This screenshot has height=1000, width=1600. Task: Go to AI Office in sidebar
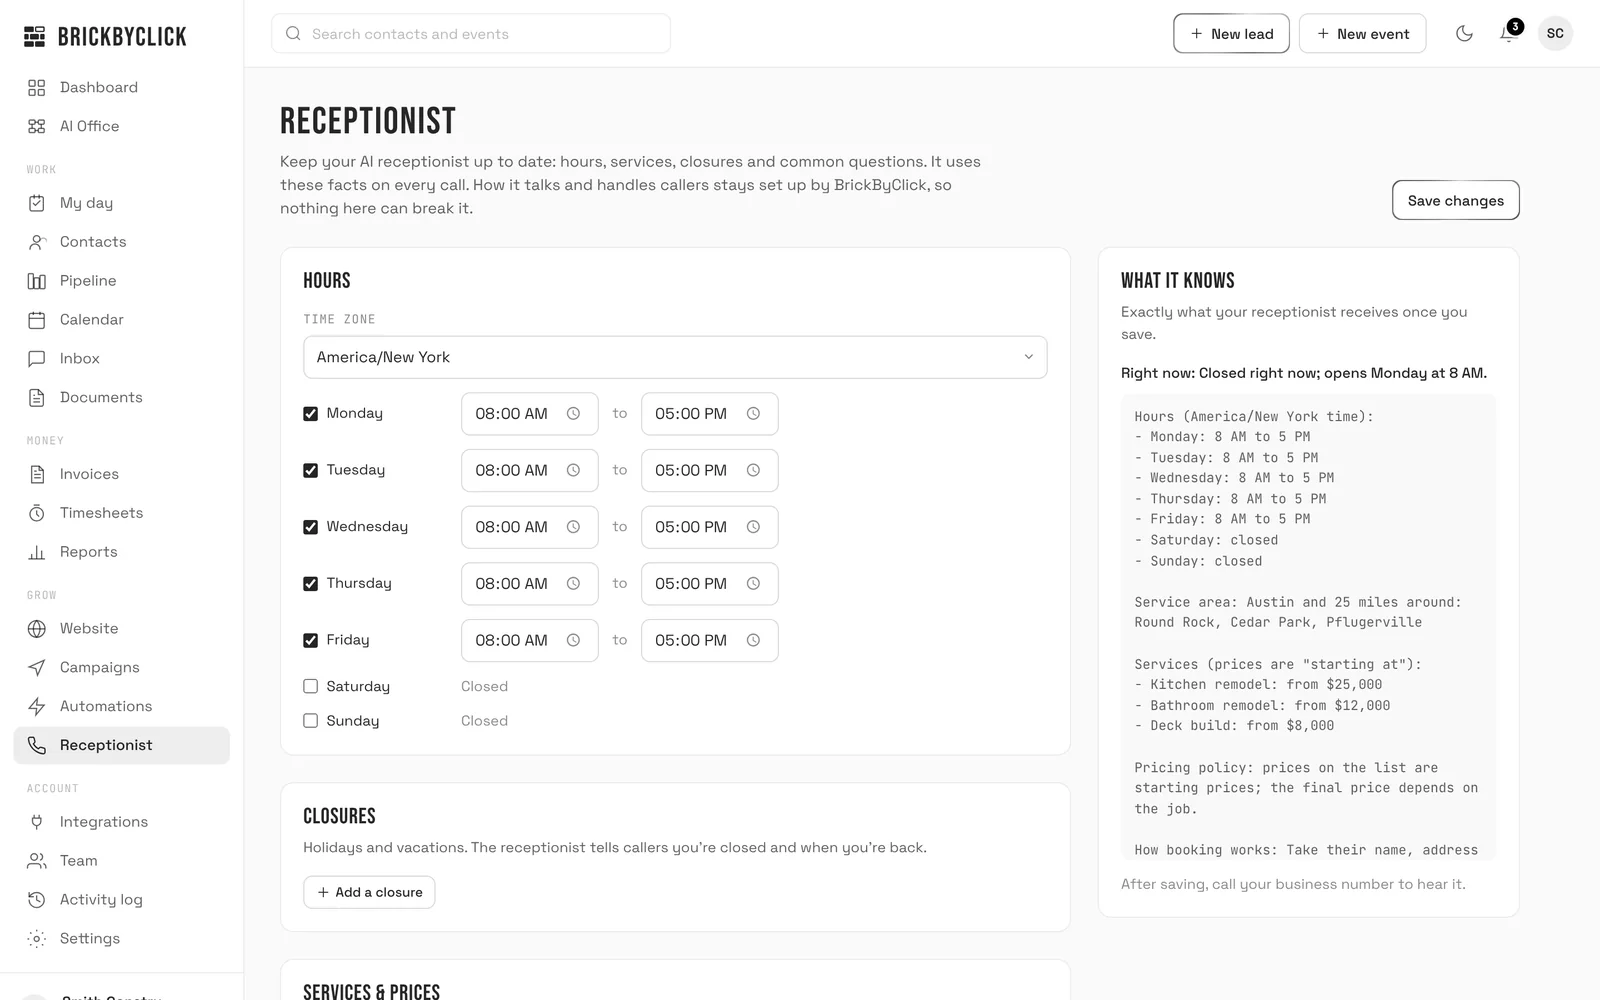coord(122,126)
